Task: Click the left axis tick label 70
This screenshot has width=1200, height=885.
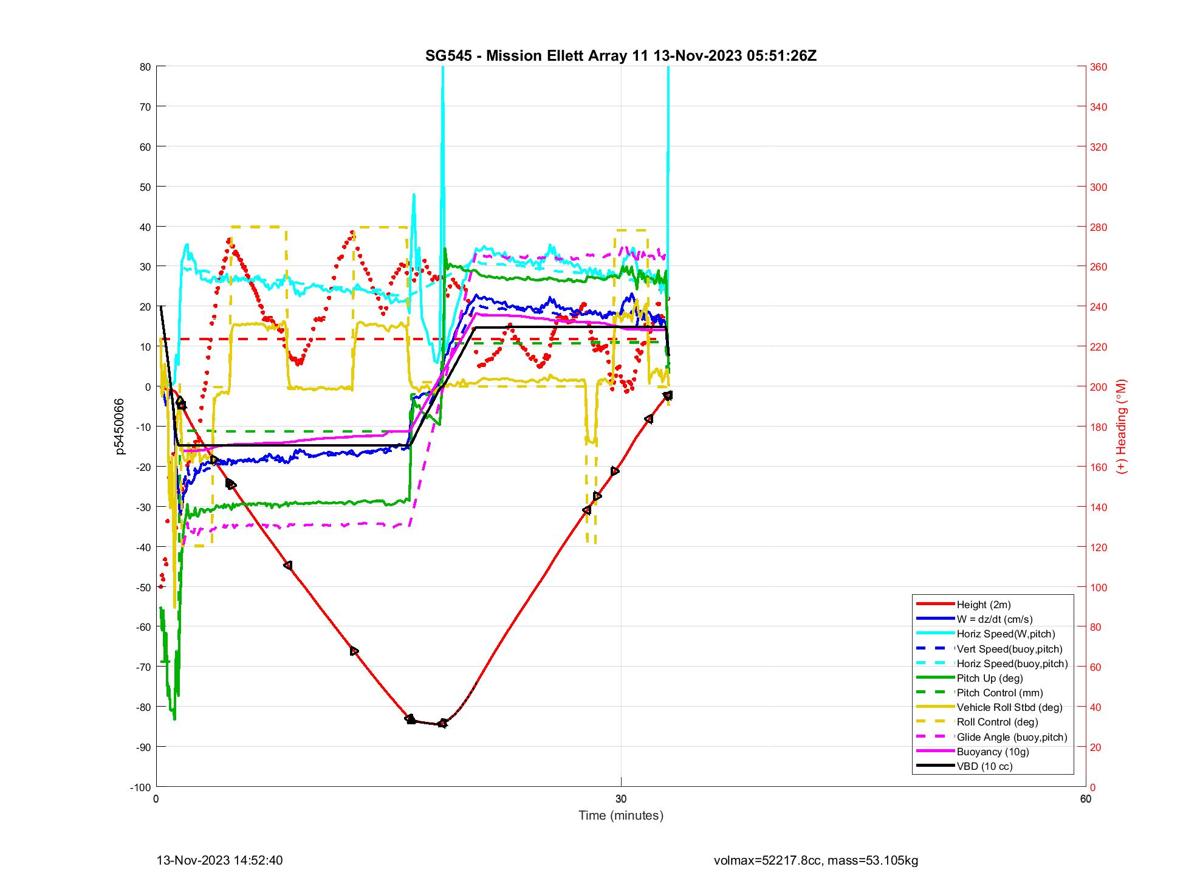Action: (145, 107)
